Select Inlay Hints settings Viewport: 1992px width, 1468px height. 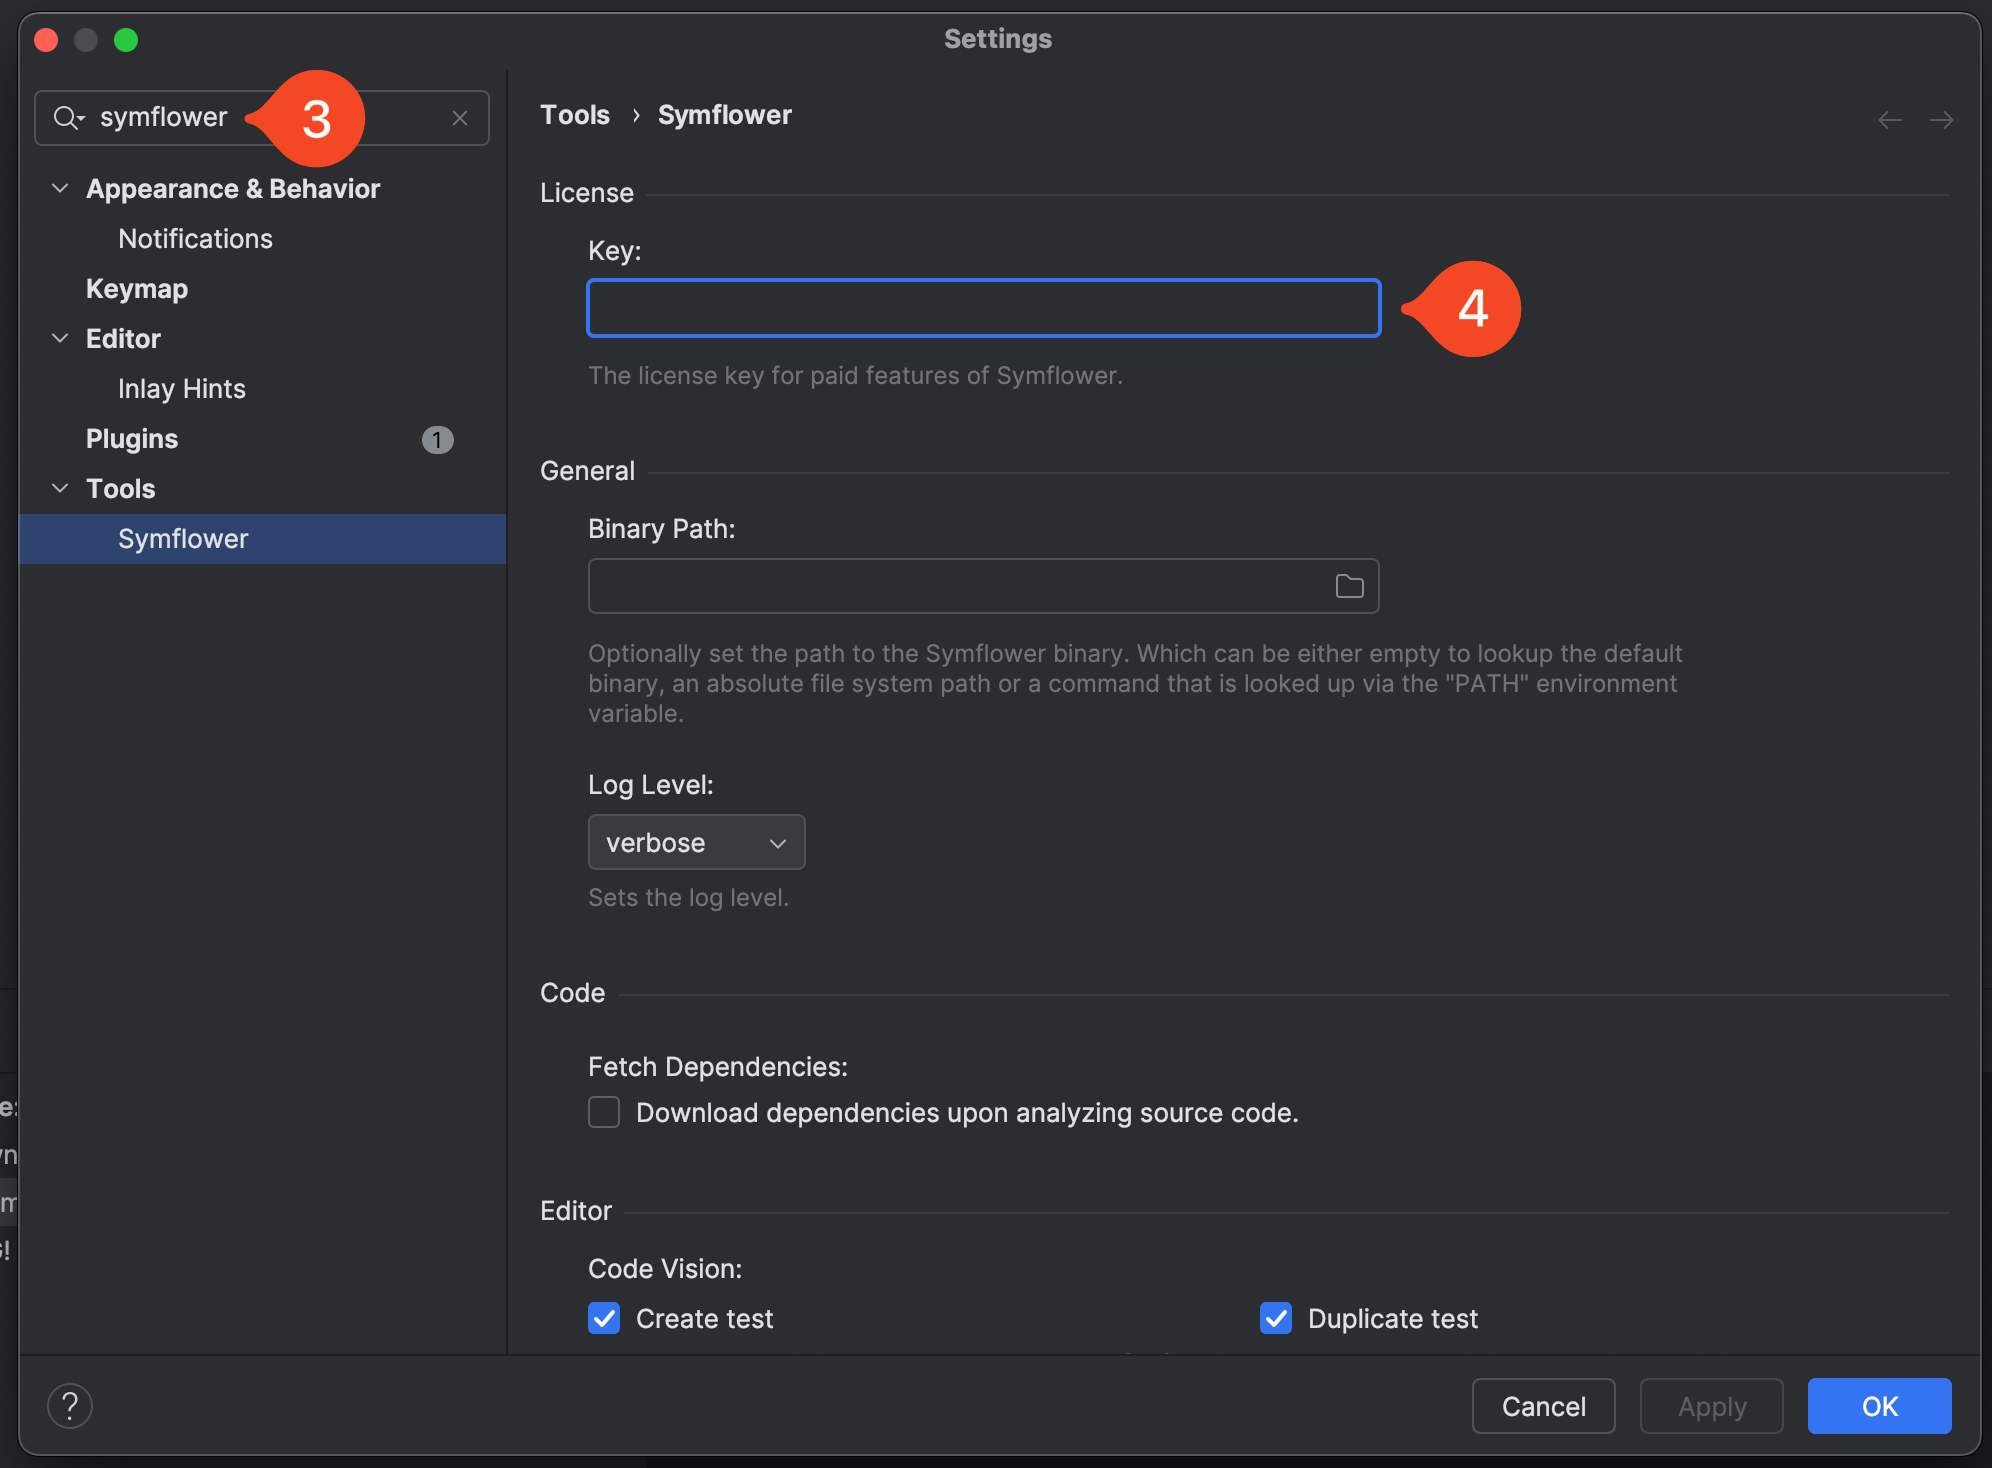182,389
